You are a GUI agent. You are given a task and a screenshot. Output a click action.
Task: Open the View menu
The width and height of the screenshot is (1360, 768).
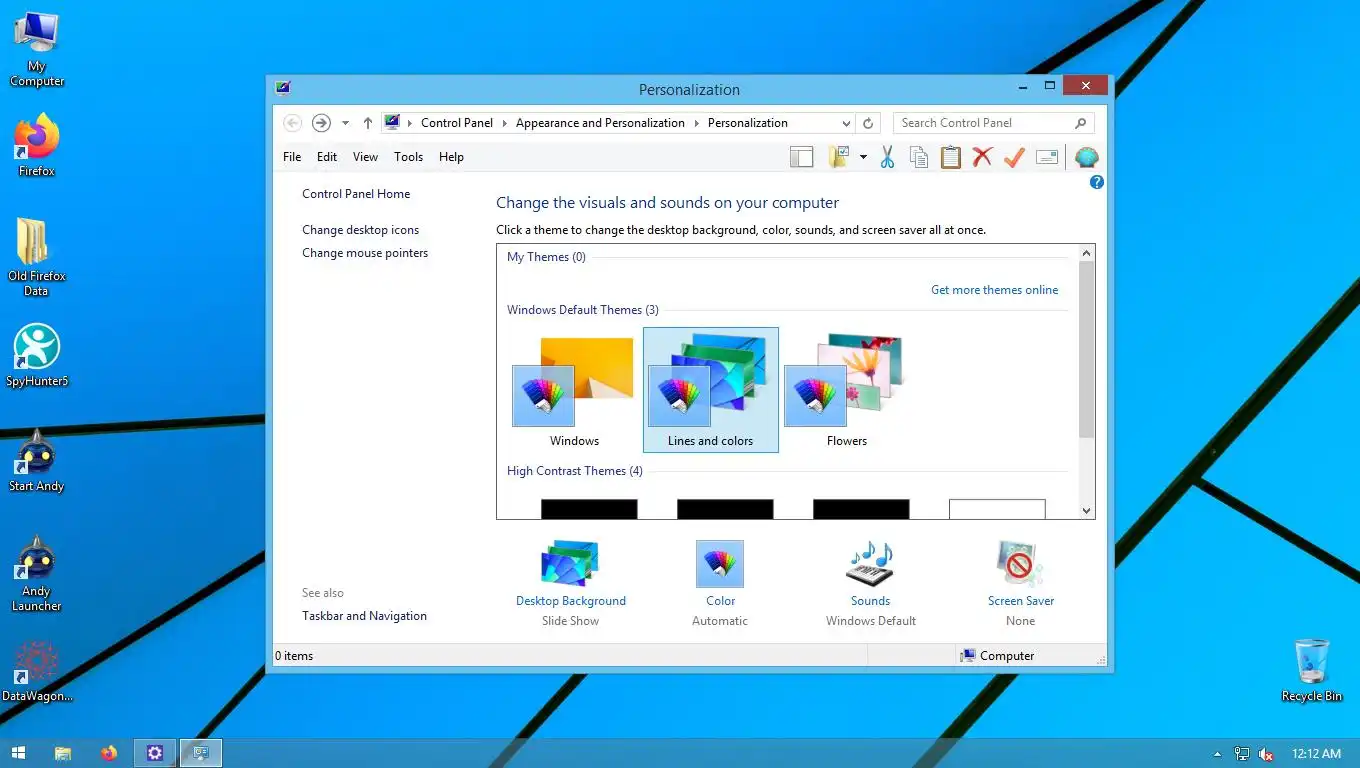click(365, 157)
